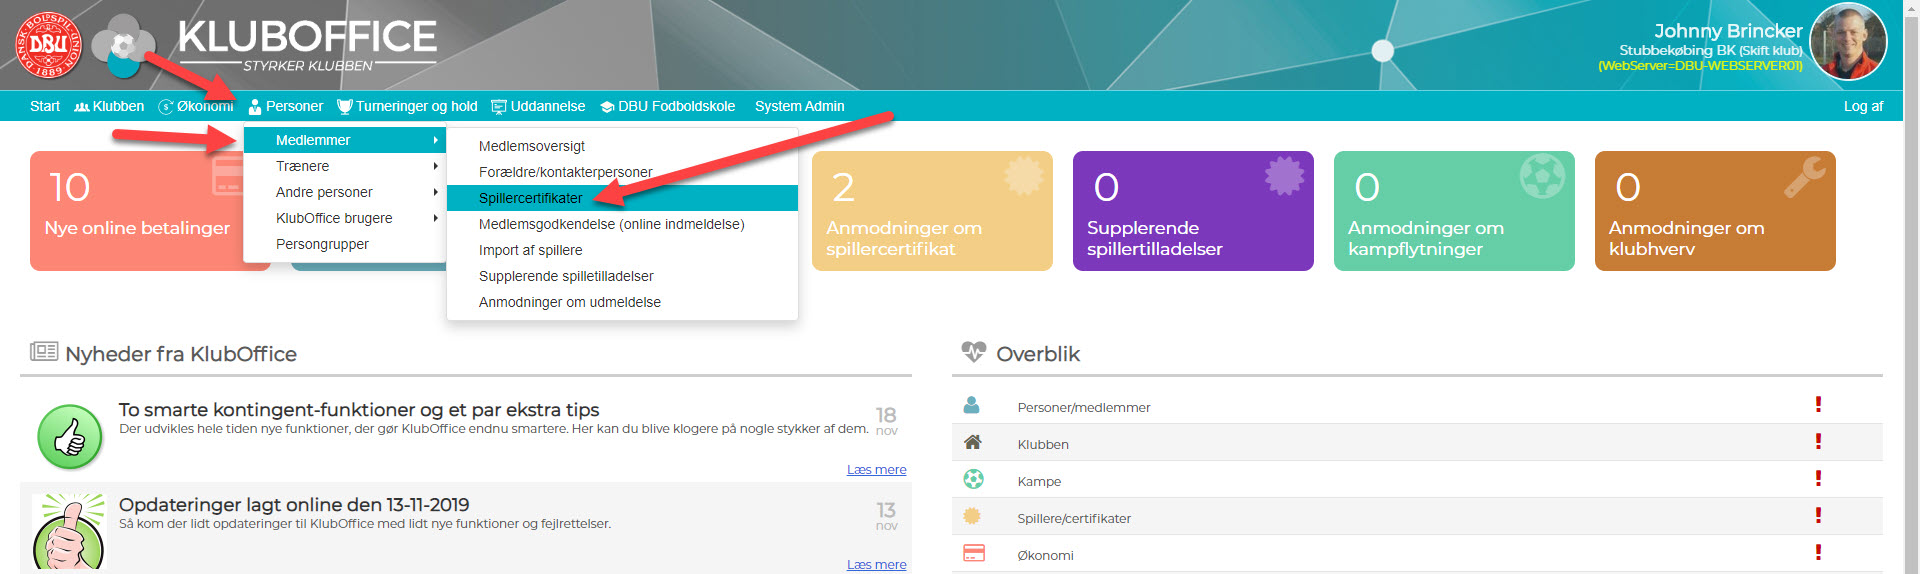Click the KlubOffice football logo icon
Viewport: 1920px width, 574px height.
point(123,46)
